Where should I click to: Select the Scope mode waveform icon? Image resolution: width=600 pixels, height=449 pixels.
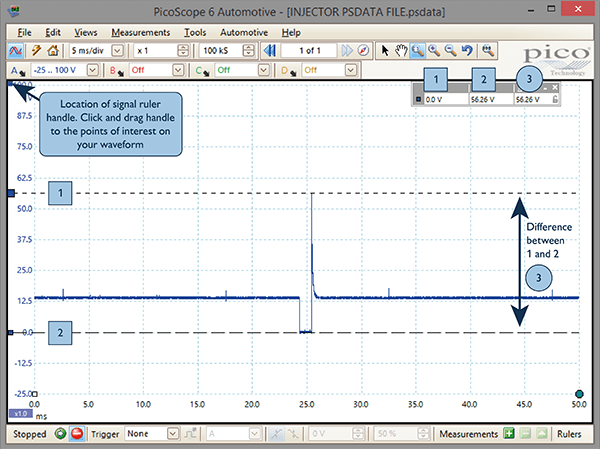click(15, 51)
